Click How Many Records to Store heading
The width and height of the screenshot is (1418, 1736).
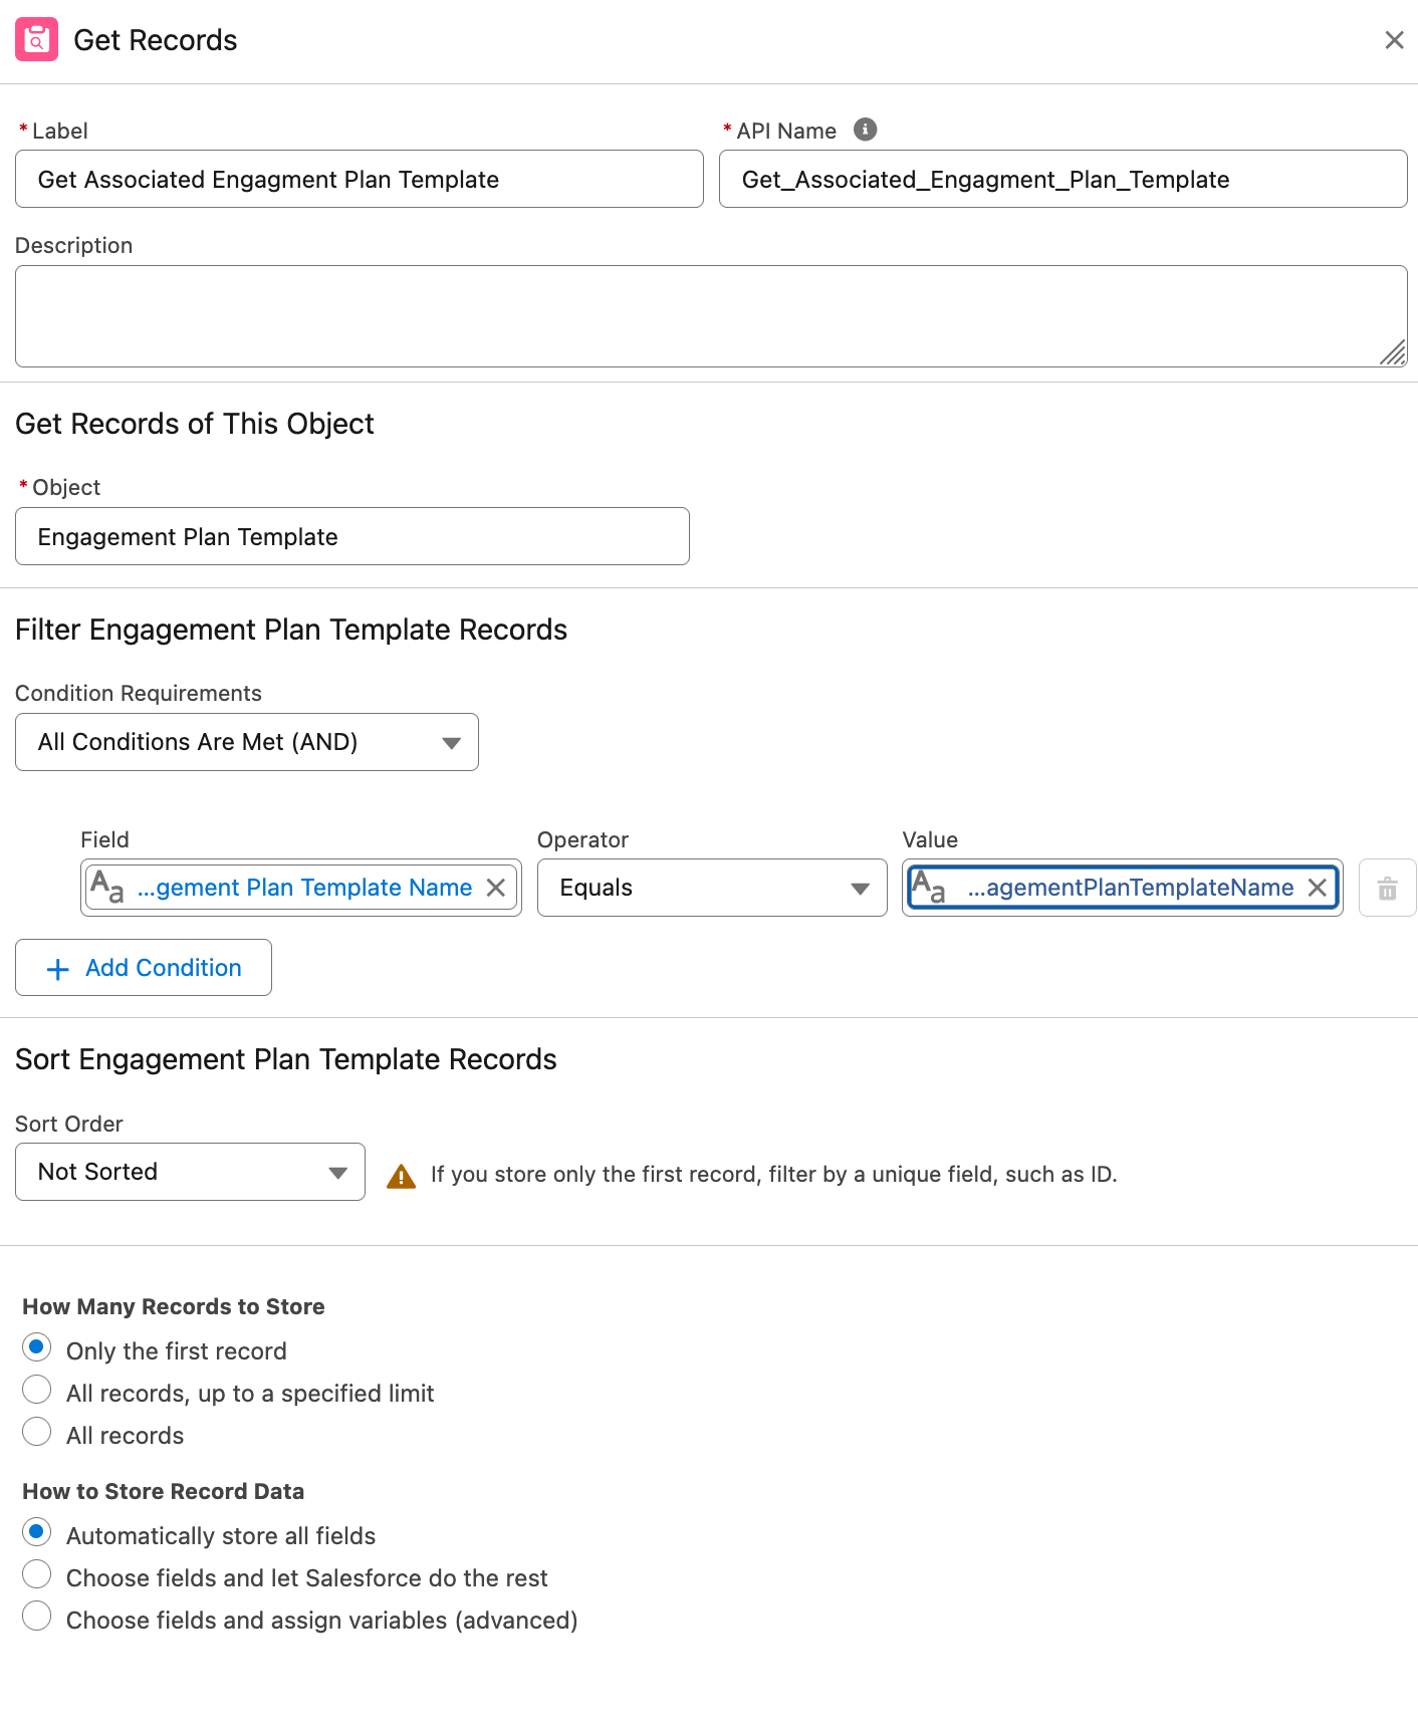pos(174,1307)
